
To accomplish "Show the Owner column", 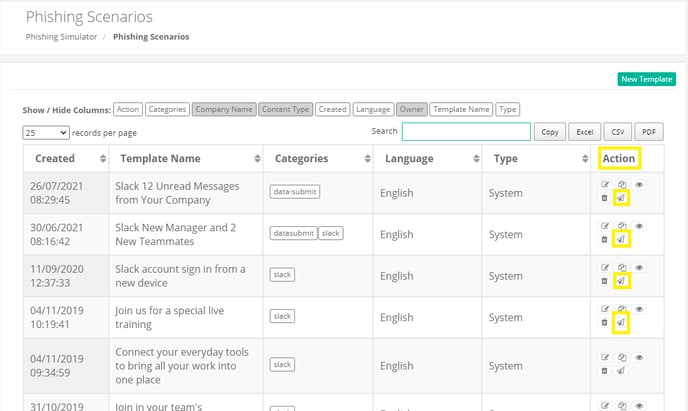I will tap(412, 109).
